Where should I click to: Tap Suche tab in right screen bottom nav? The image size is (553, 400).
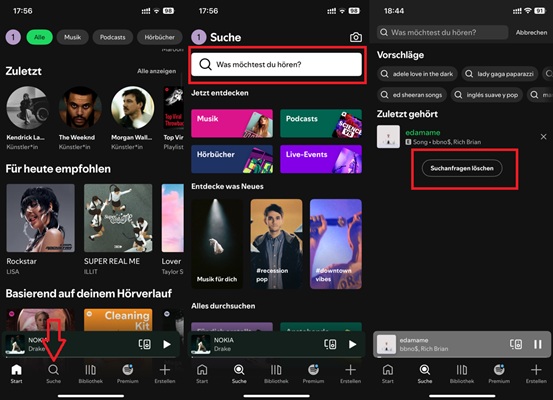point(425,374)
